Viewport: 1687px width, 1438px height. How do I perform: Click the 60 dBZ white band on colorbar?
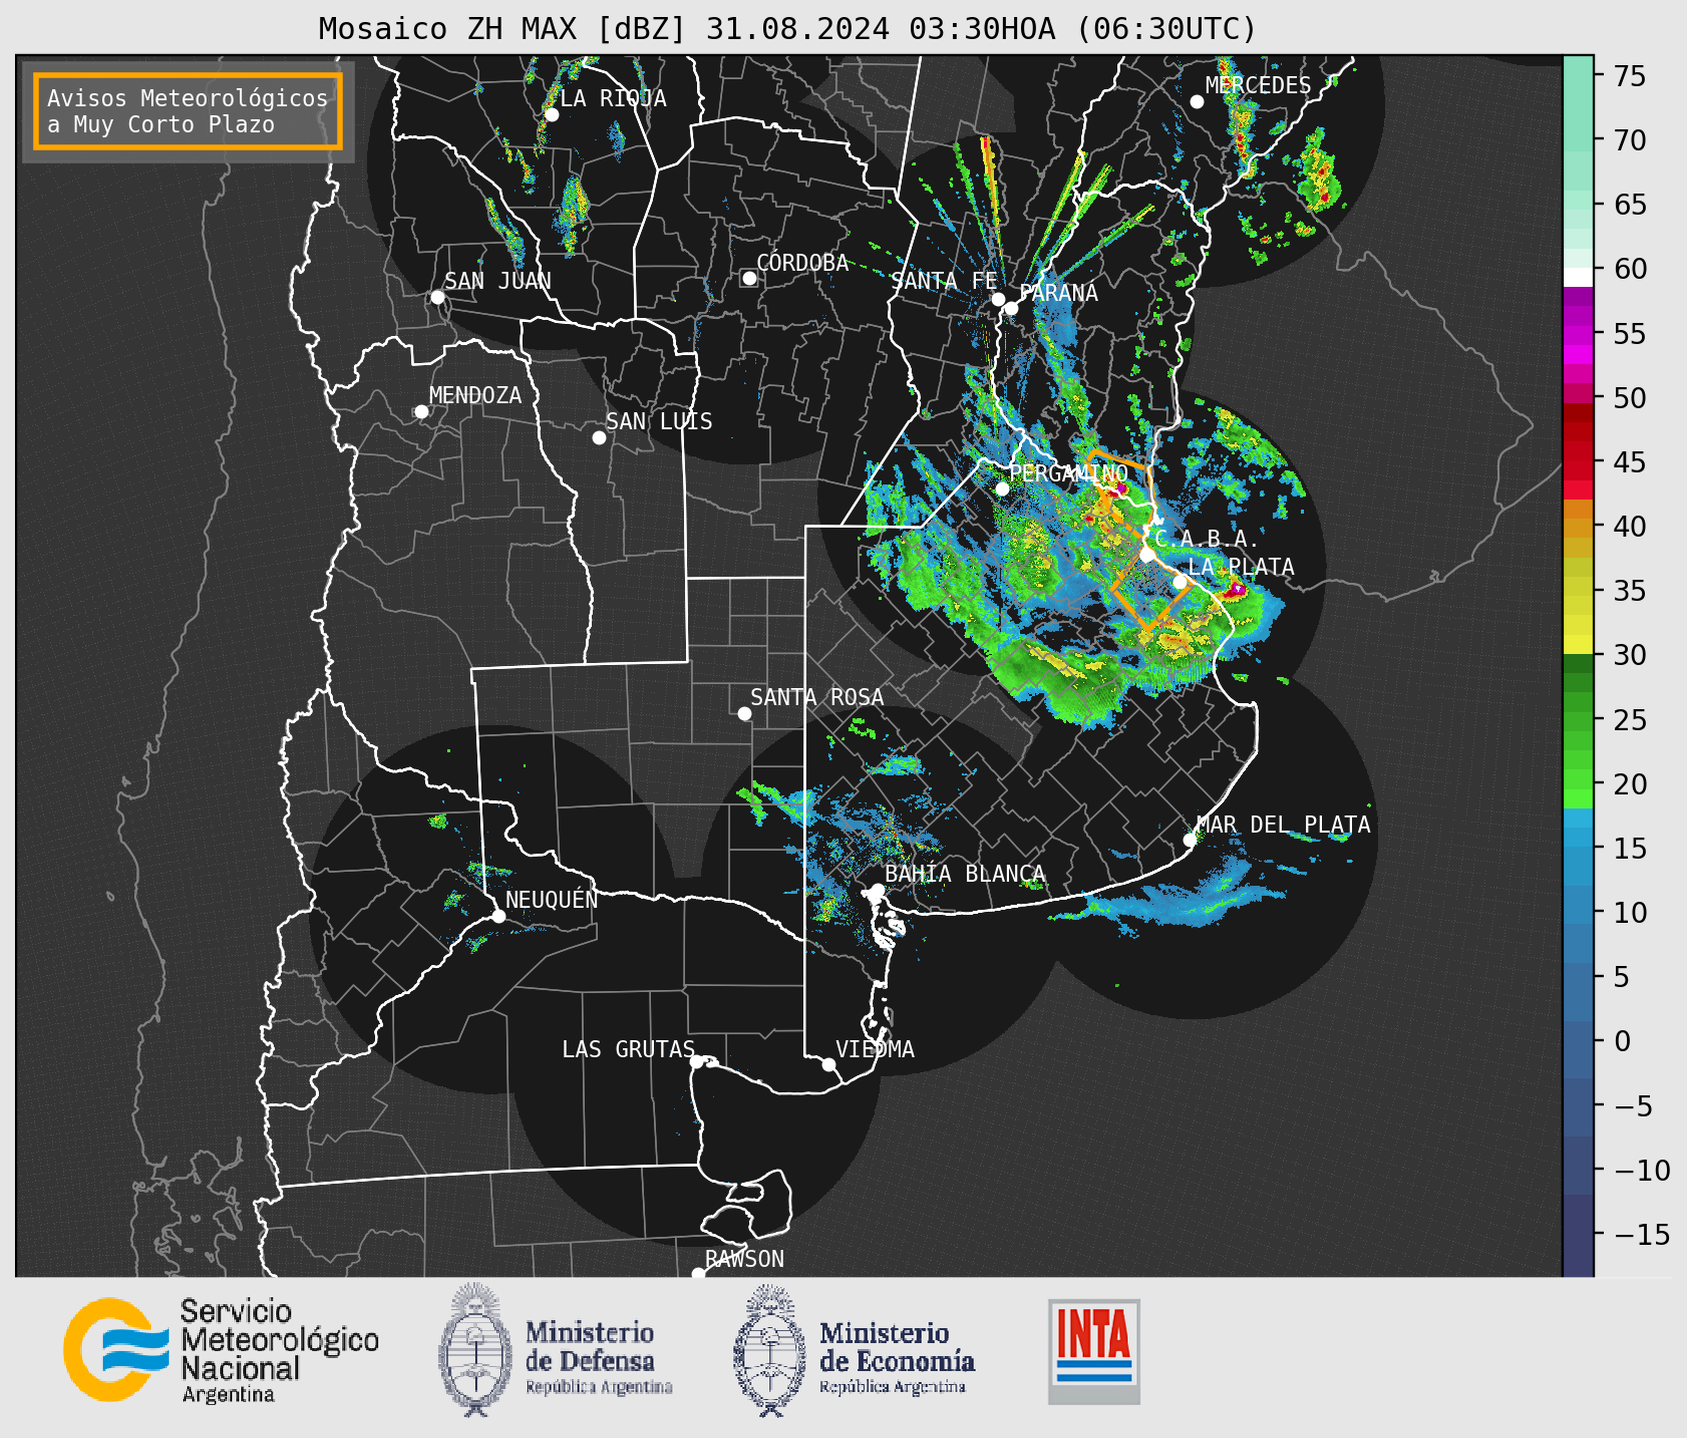coord(1578,276)
